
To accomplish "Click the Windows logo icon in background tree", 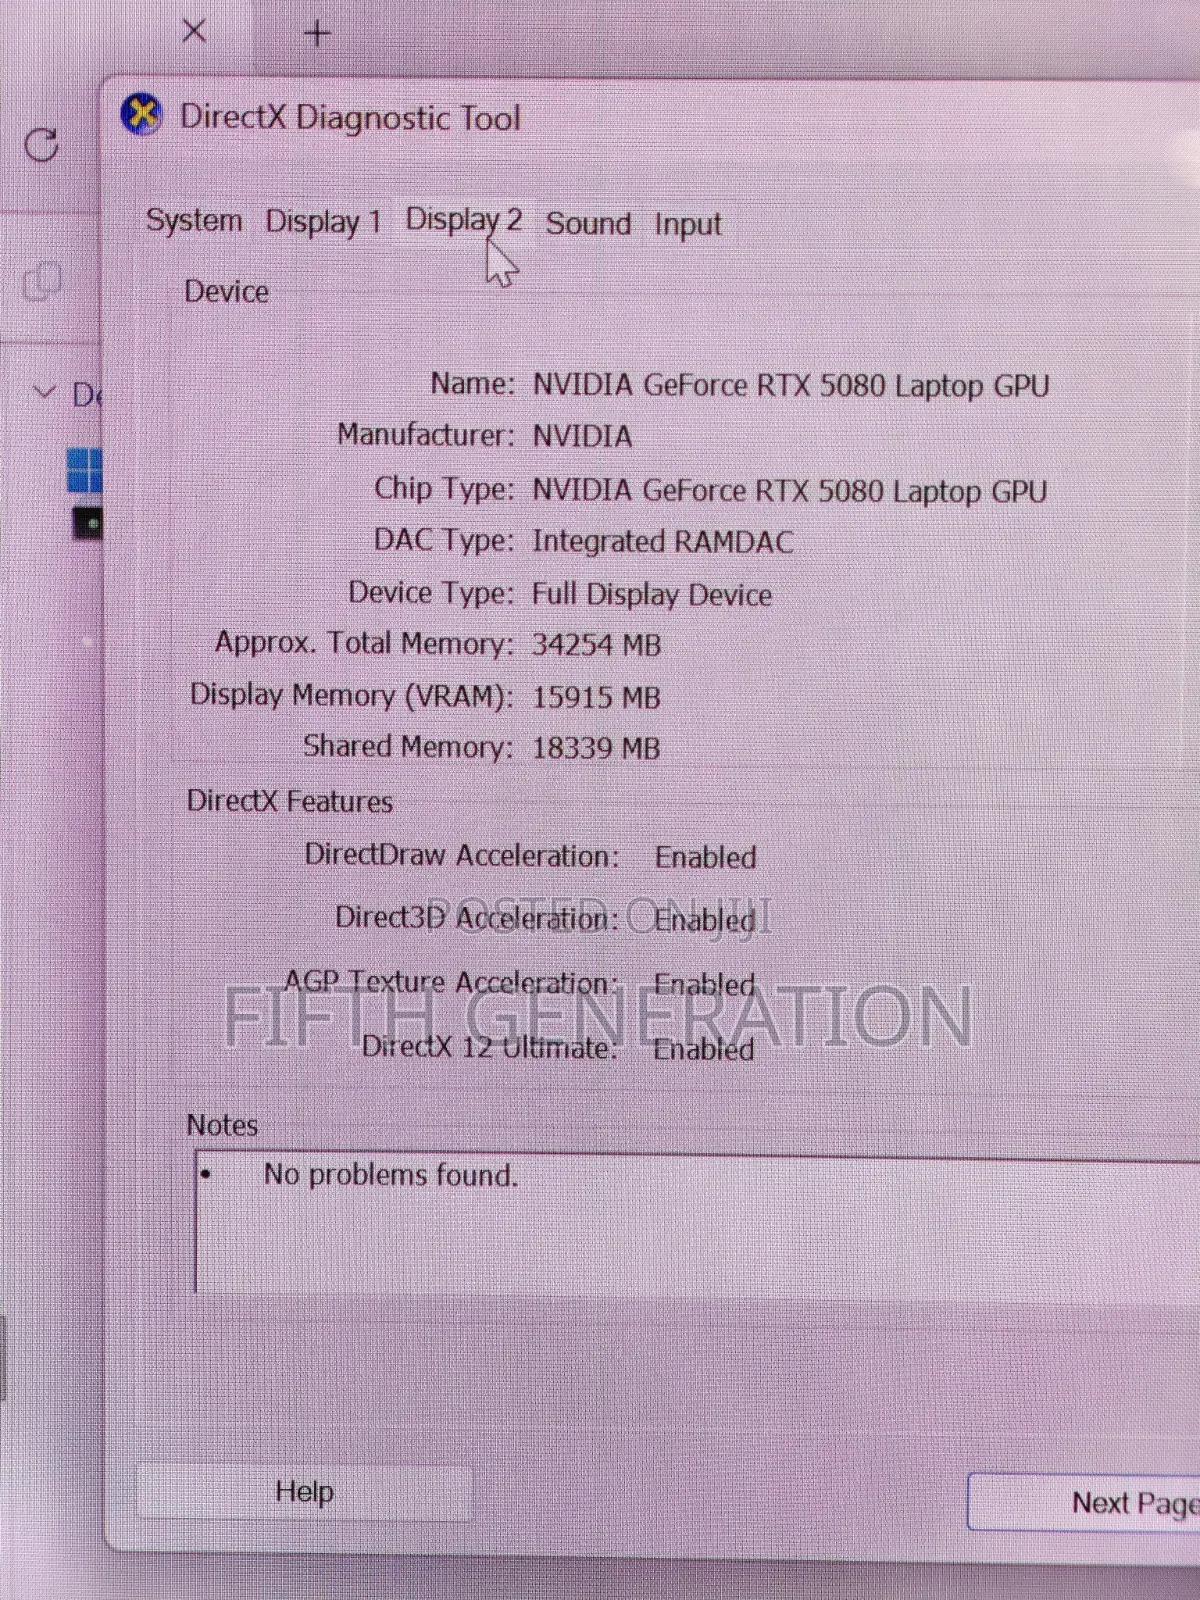I will point(84,470).
